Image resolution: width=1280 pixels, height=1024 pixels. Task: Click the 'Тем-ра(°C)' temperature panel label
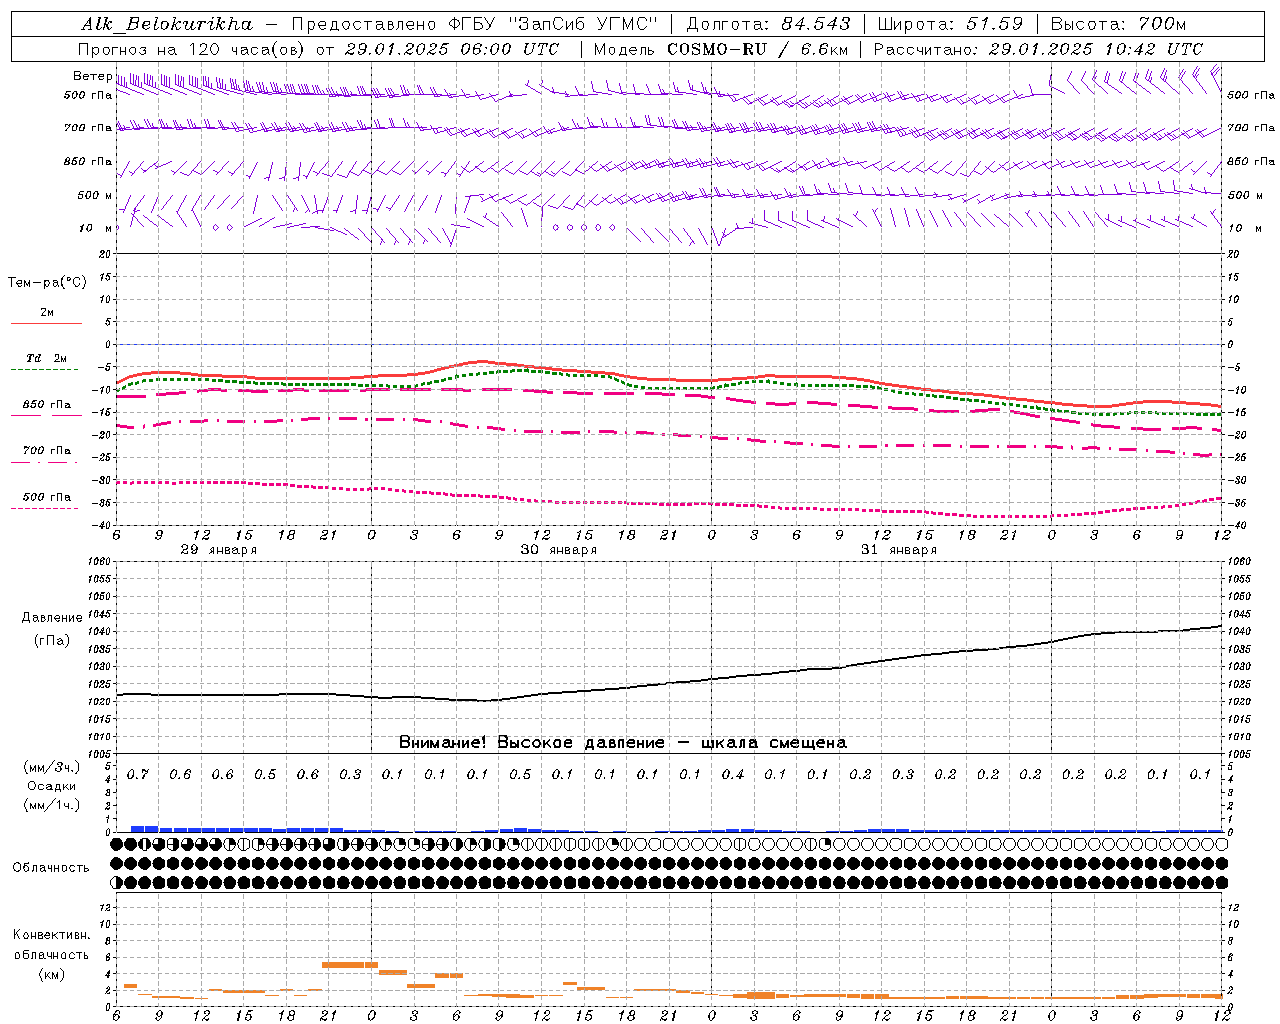point(47,283)
